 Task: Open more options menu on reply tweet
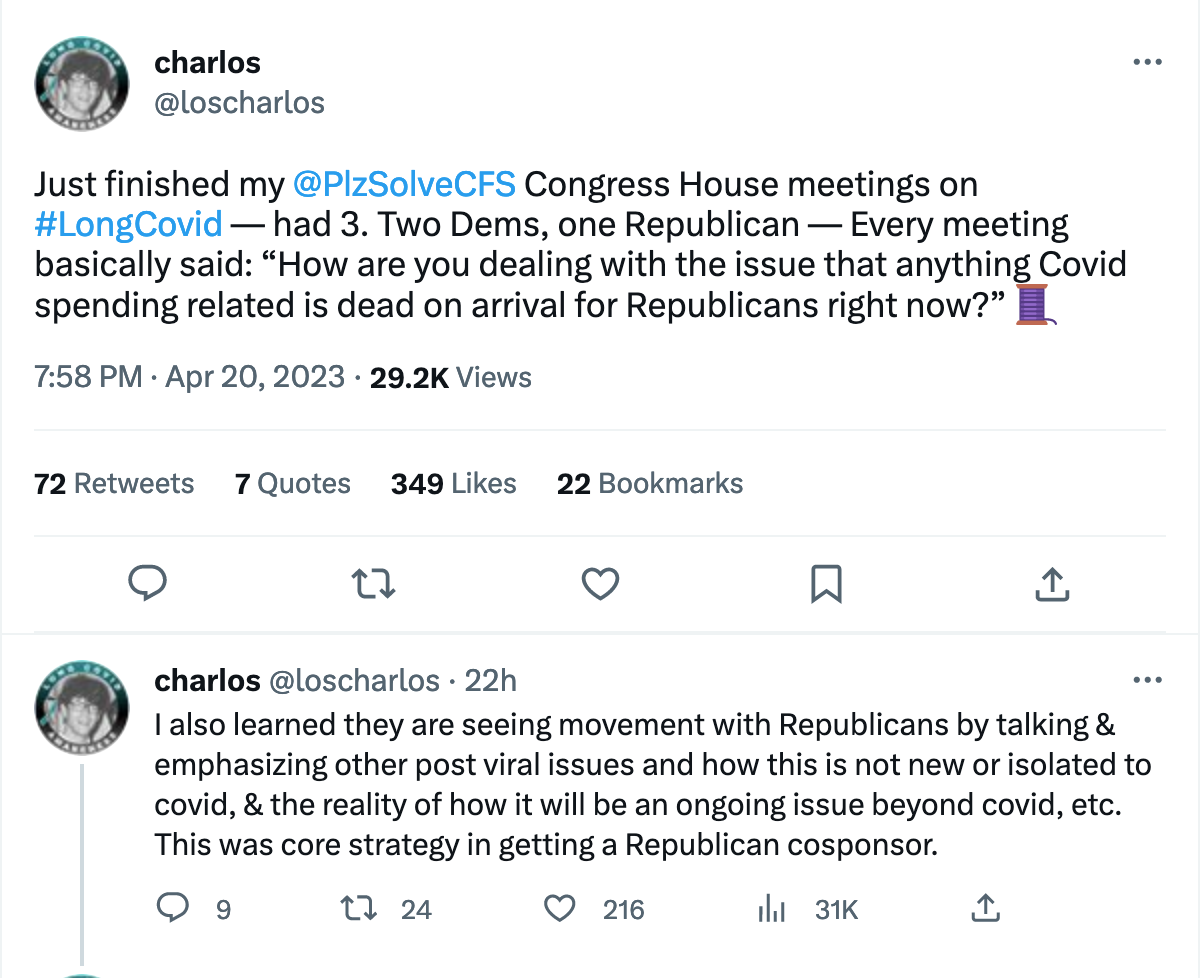1147,681
